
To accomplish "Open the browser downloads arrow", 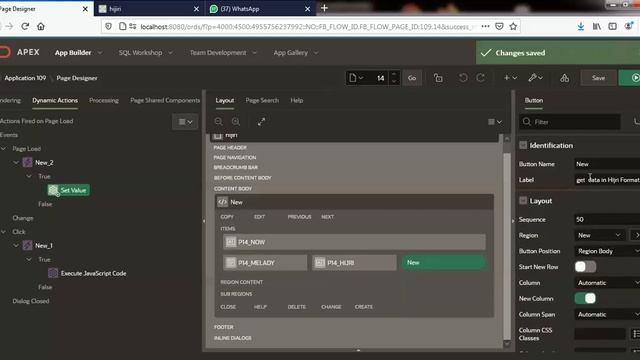I will (x=580, y=27).
